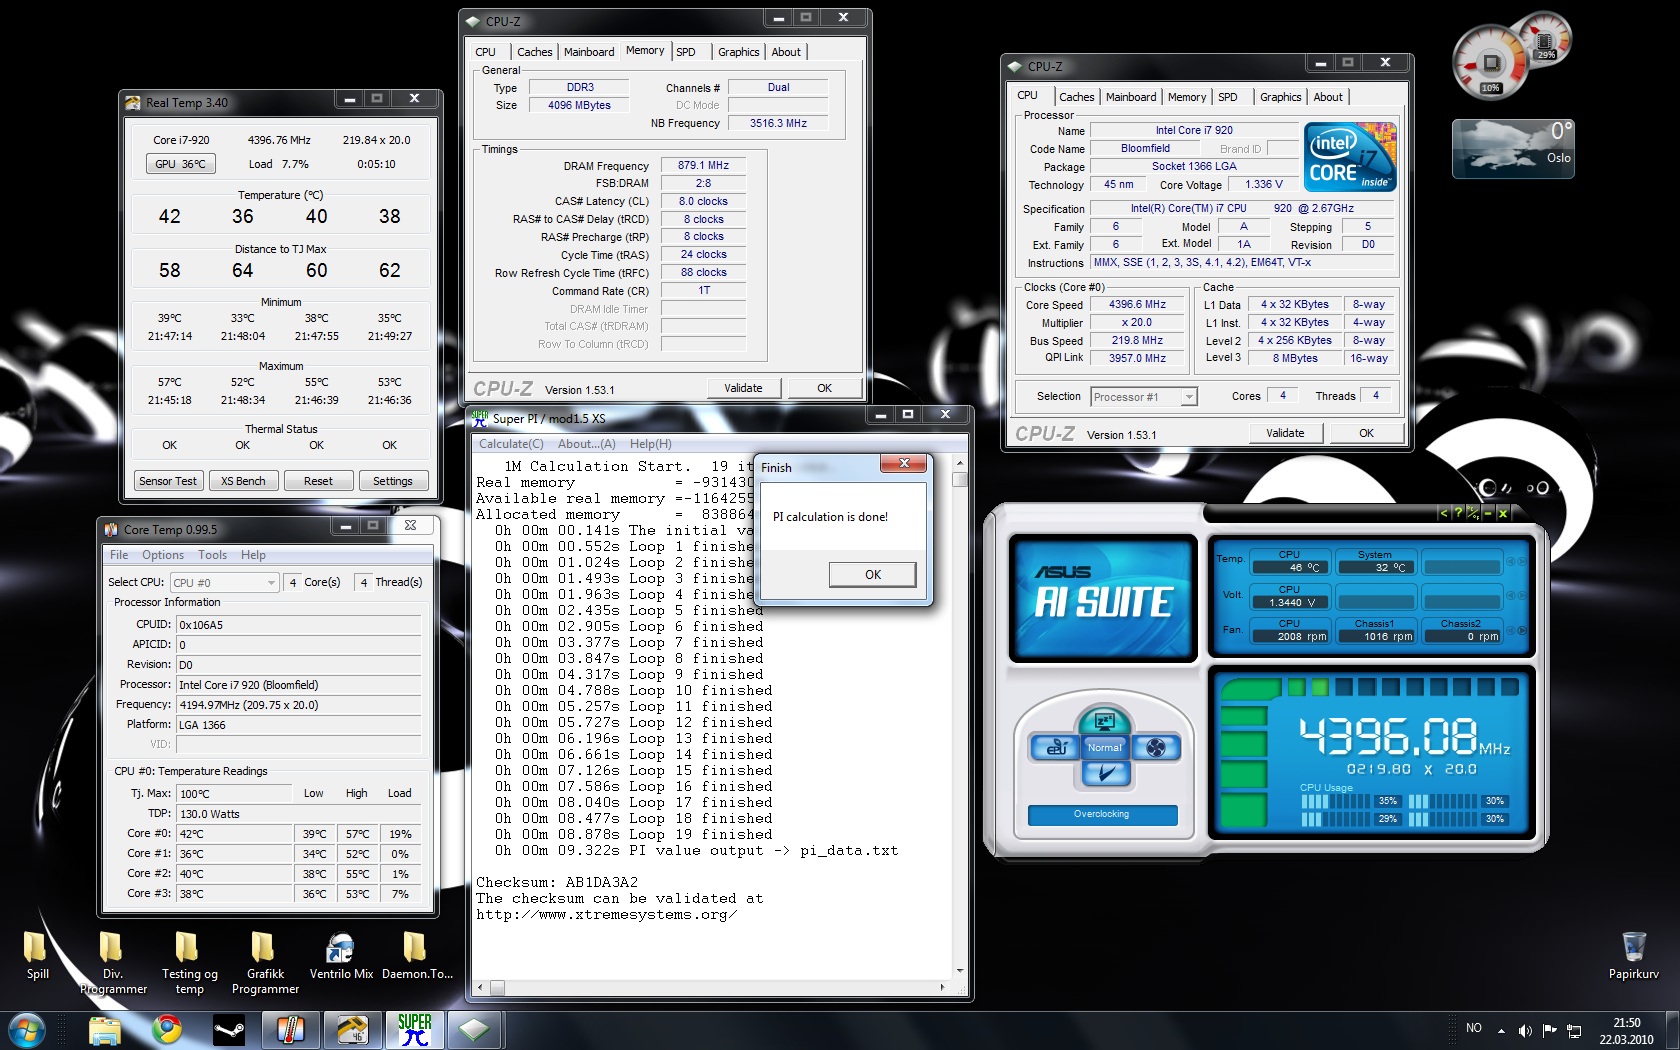The image size is (1680, 1050).
Task: Show hidden tray icons arrow
Action: [x=1501, y=1030]
